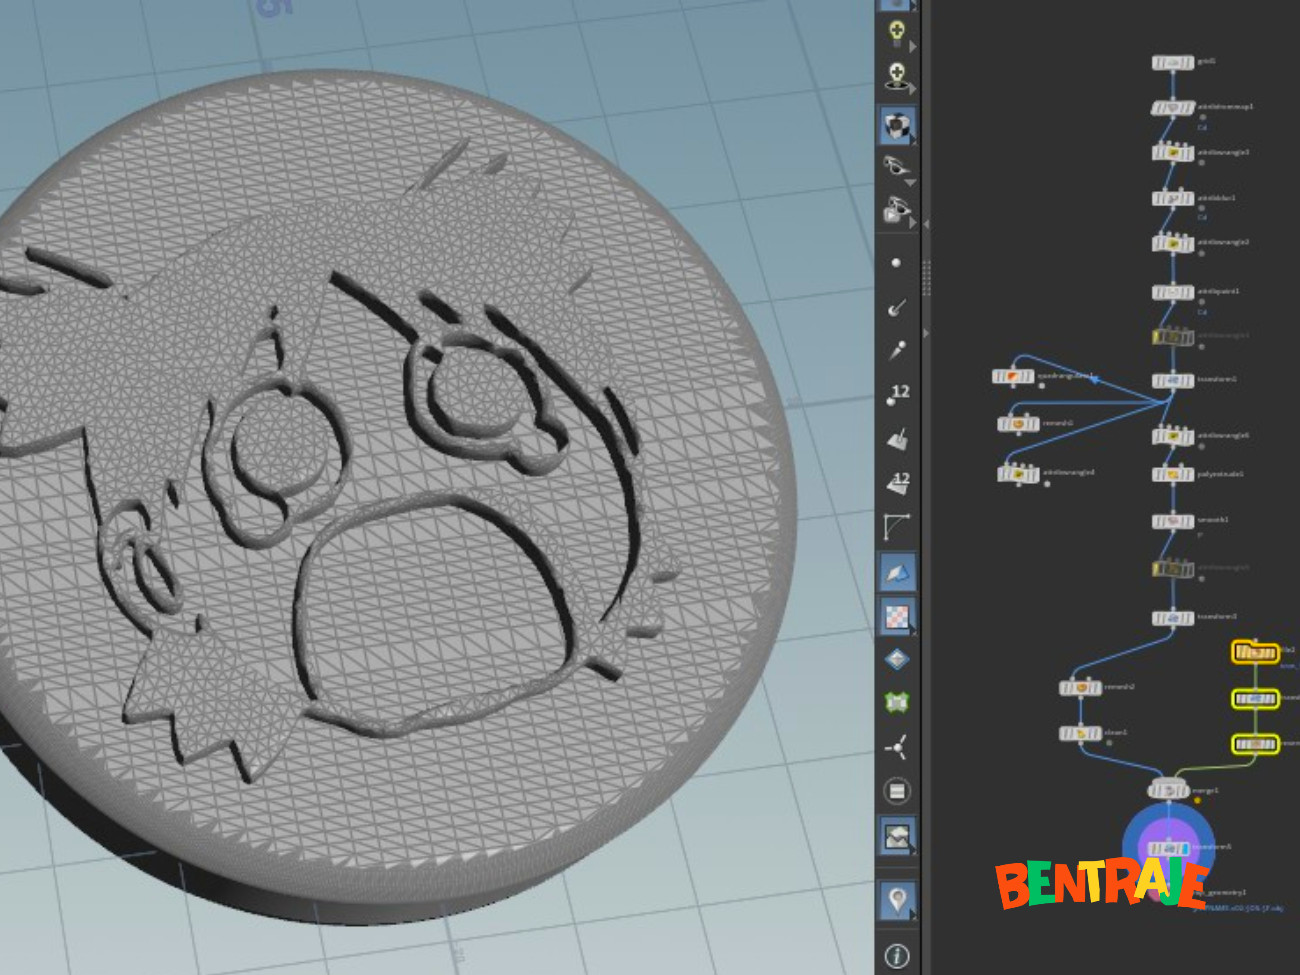Select the bottom yellow-outlined node above the merge
This screenshot has width=1300, height=975.
[x=1254, y=744]
